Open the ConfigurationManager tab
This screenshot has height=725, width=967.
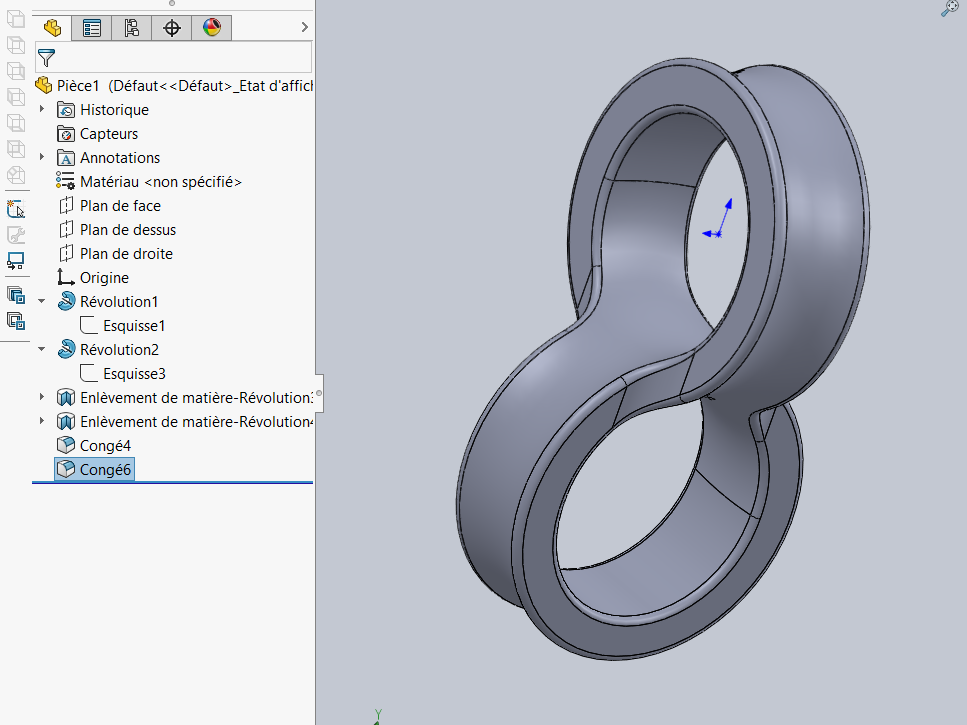click(x=132, y=28)
